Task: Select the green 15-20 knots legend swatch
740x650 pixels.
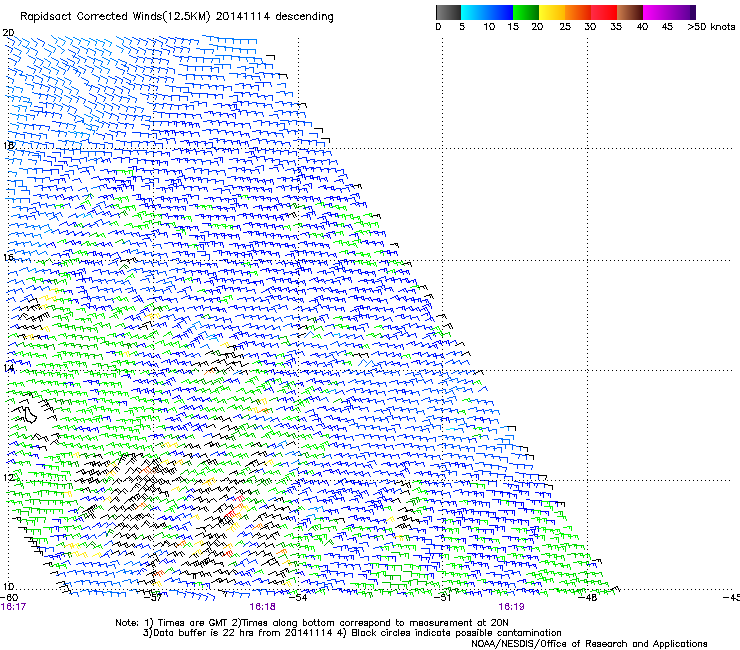Action: click(526, 12)
